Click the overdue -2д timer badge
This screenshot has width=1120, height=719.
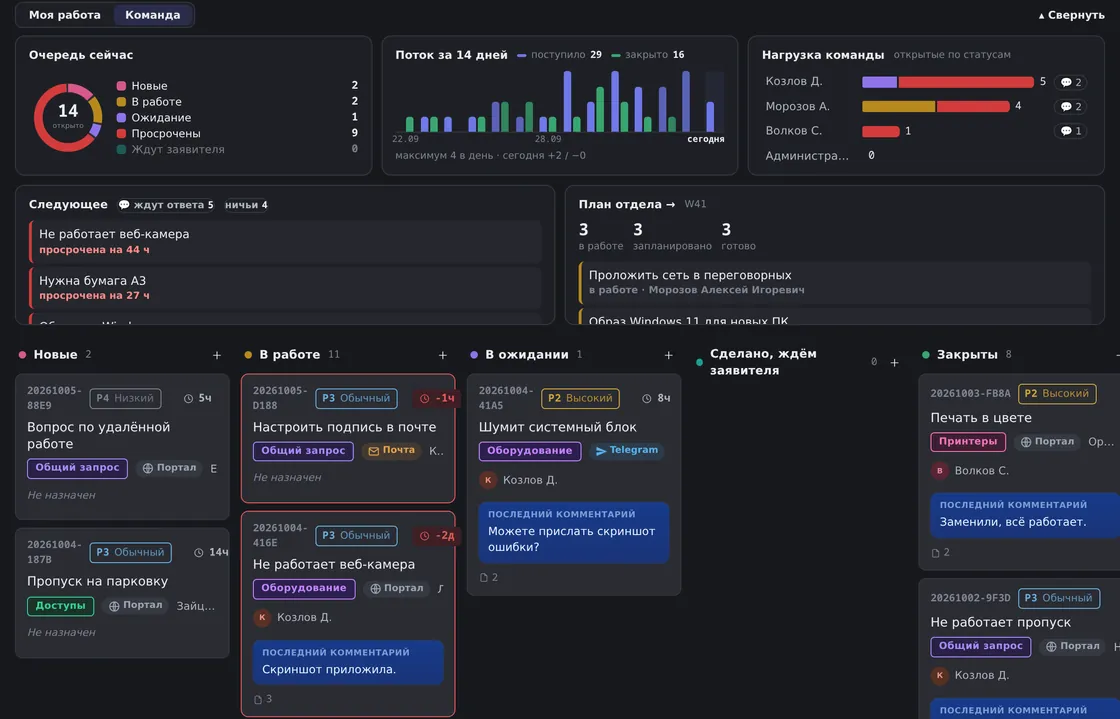point(437,536)
